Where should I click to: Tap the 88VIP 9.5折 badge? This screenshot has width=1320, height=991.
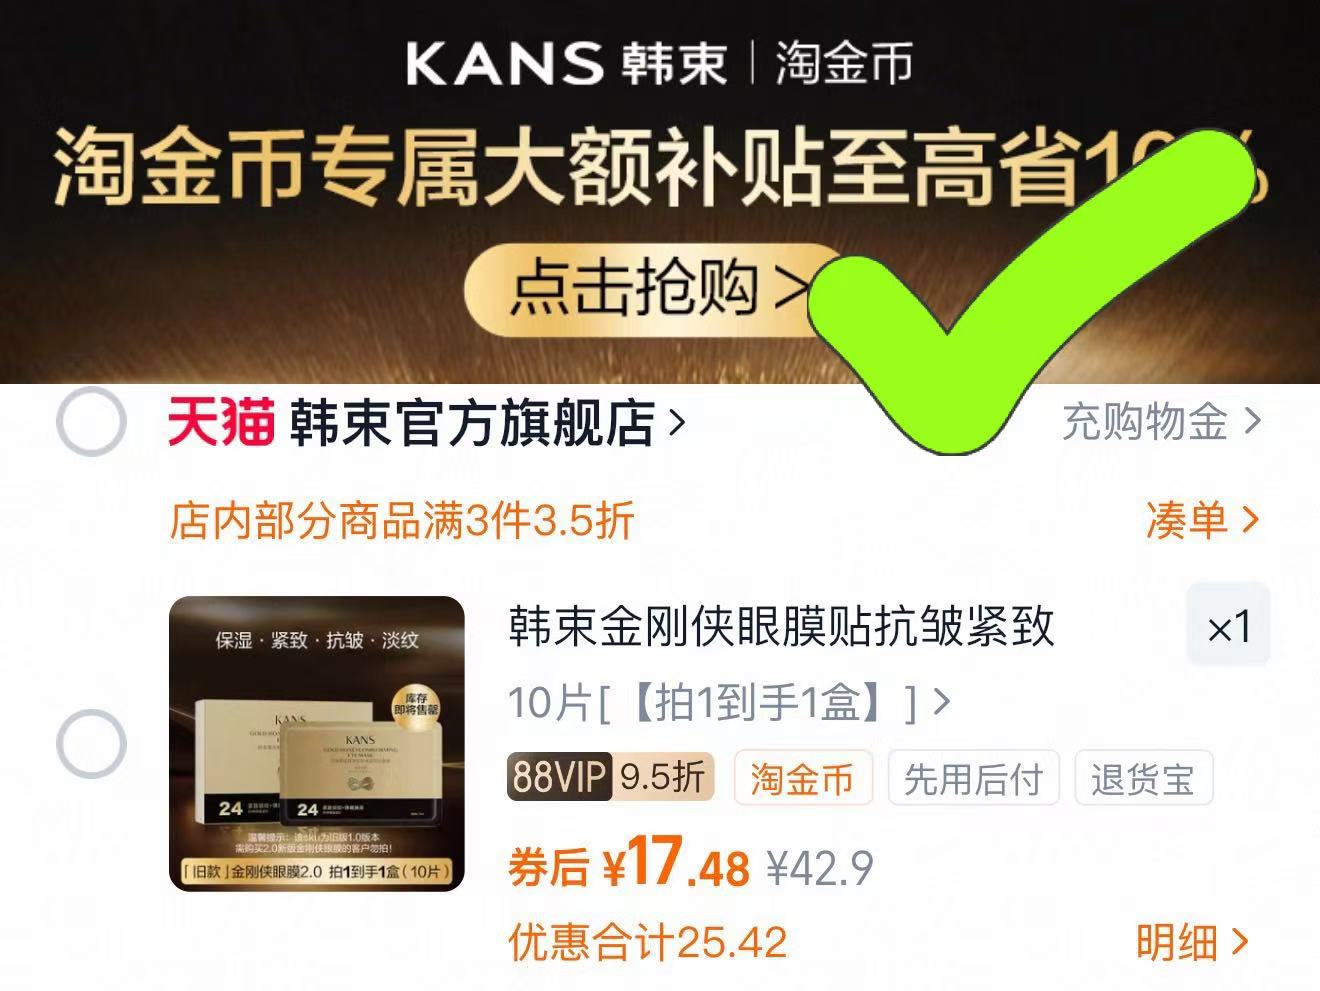coord(610,777)
